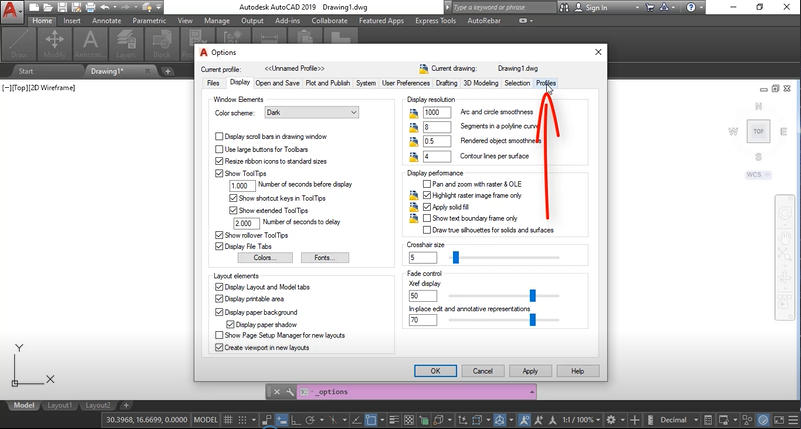Uncheck the Display File Tabs option
801x429 pixels.
[219, 246]
